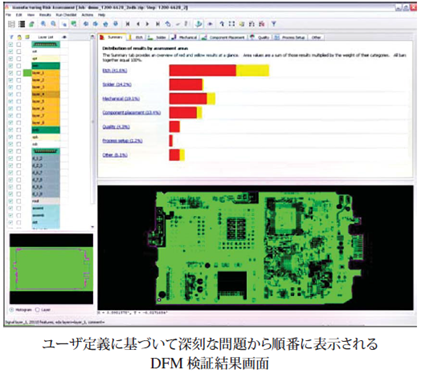The width and height of the screenshot is (422, 375).
Task: Click the layer list filter funnel icon
Action: point(12,37)
